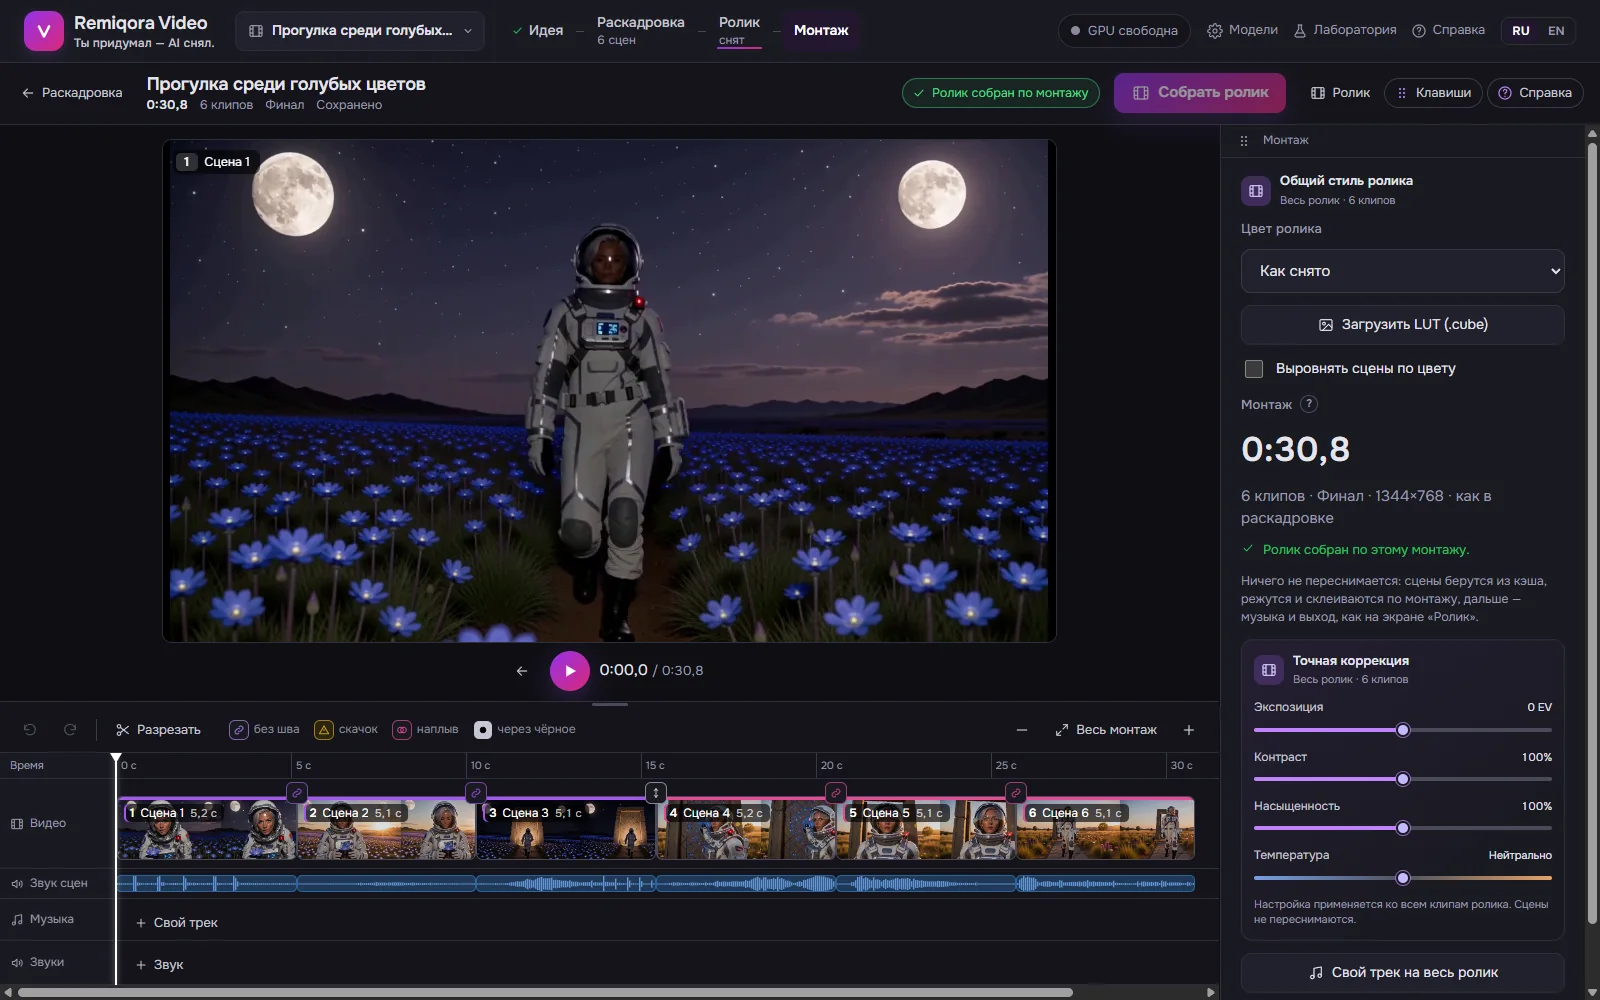The height and width of the screenshot is (1000, 1600).
Task: Choose the 'скачок' transition type
Action: (x=346, y=730)
